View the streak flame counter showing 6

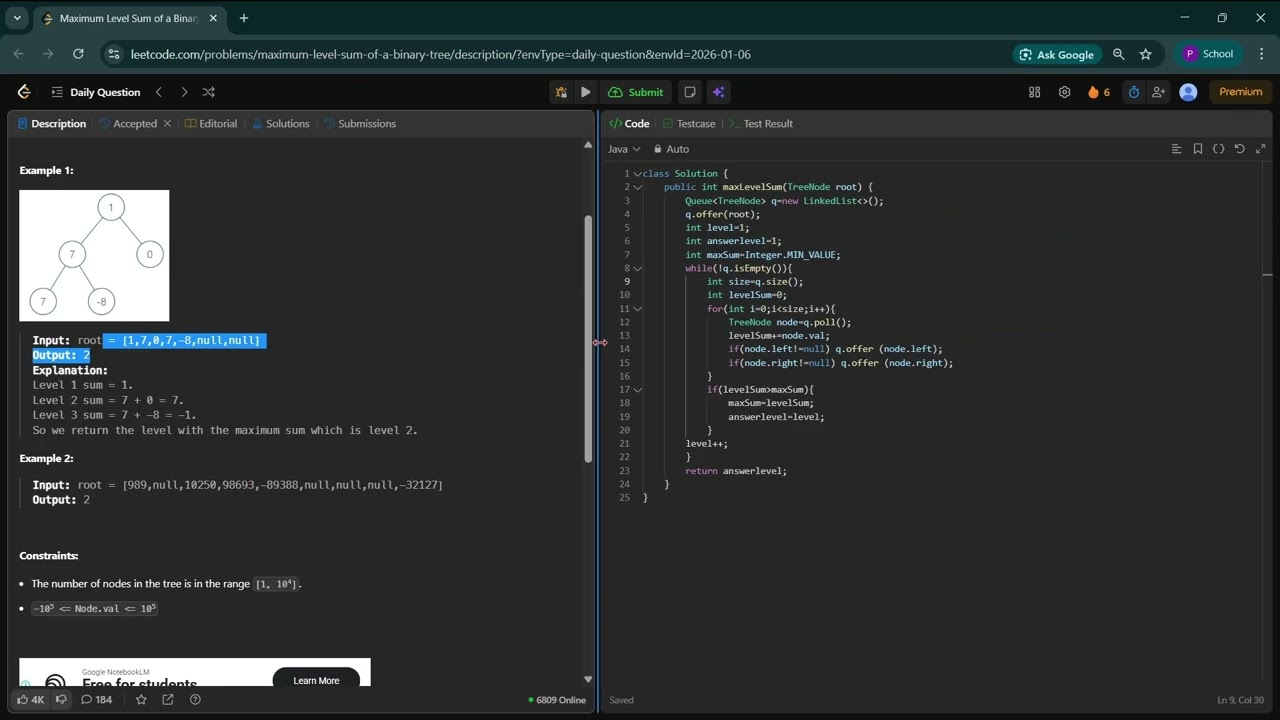(1099, 92)
